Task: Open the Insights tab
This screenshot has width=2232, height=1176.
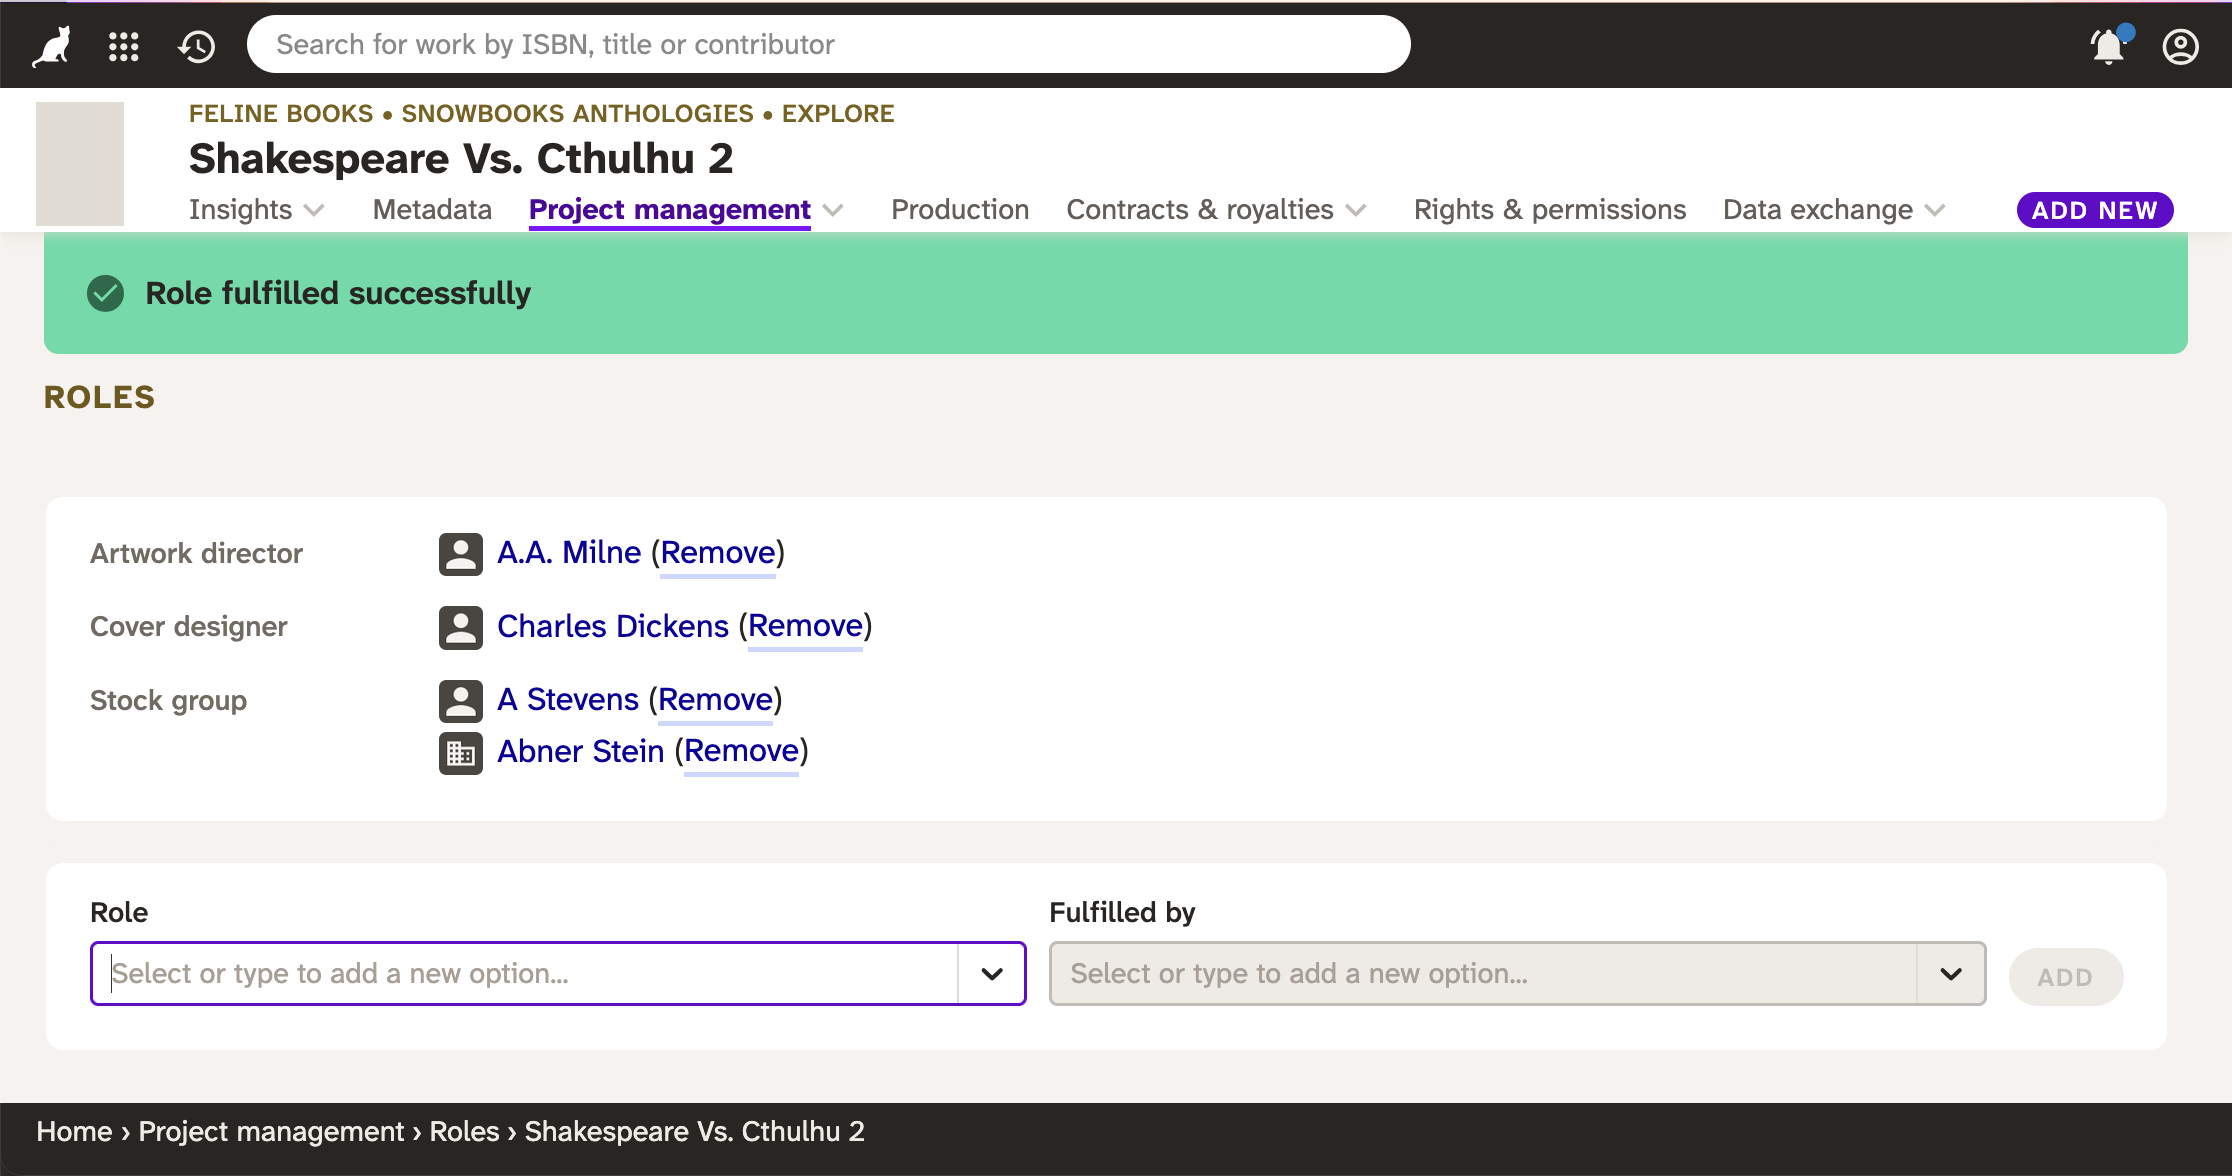Action: 241,209
